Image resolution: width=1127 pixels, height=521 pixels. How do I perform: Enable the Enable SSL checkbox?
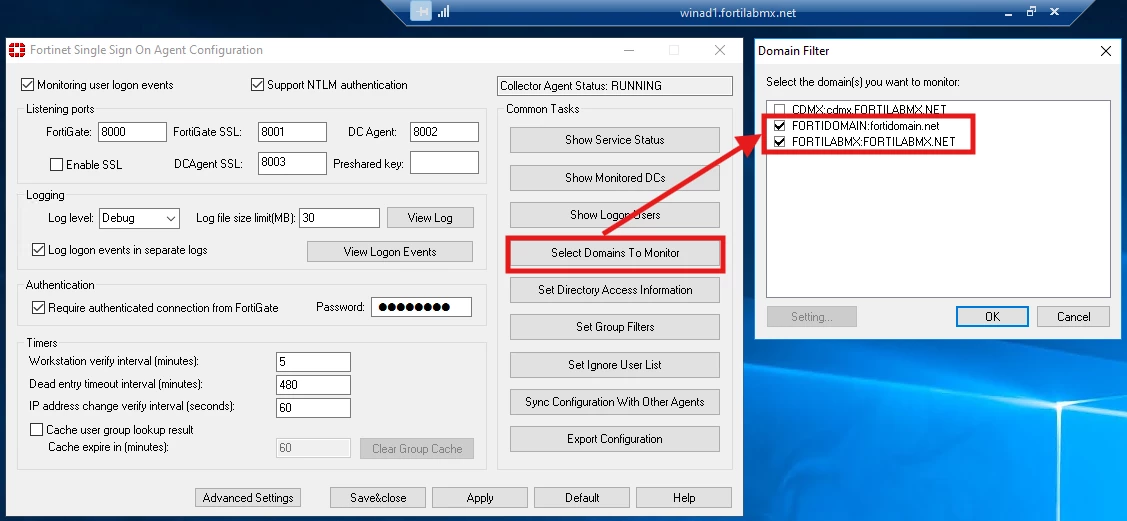(x=57, y=165)
